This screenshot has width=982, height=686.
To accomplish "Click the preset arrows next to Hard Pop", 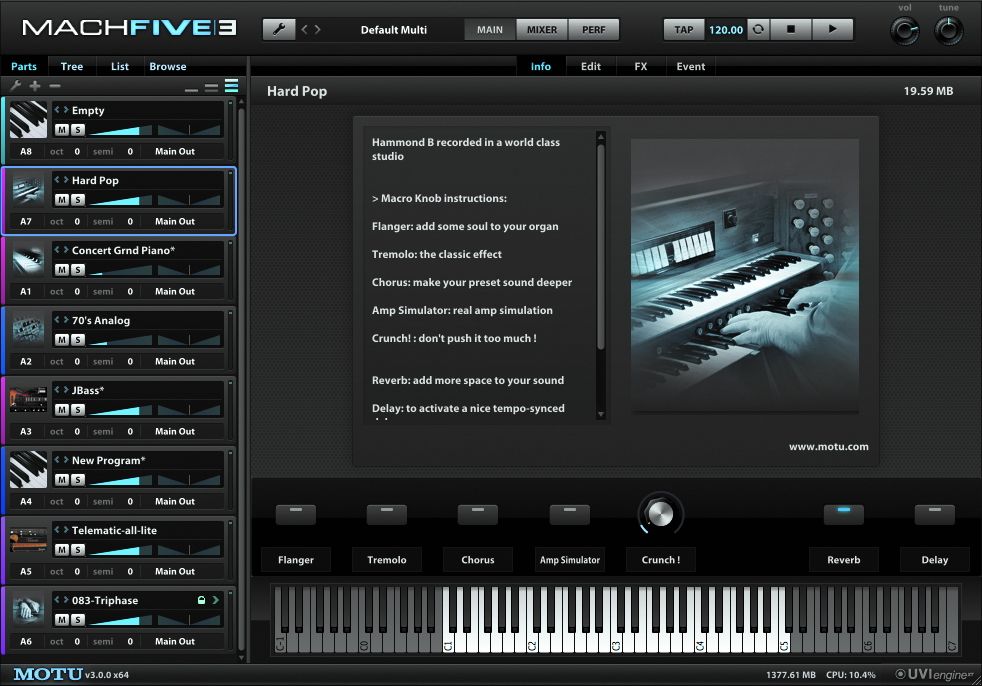I will tap(61, 180).
